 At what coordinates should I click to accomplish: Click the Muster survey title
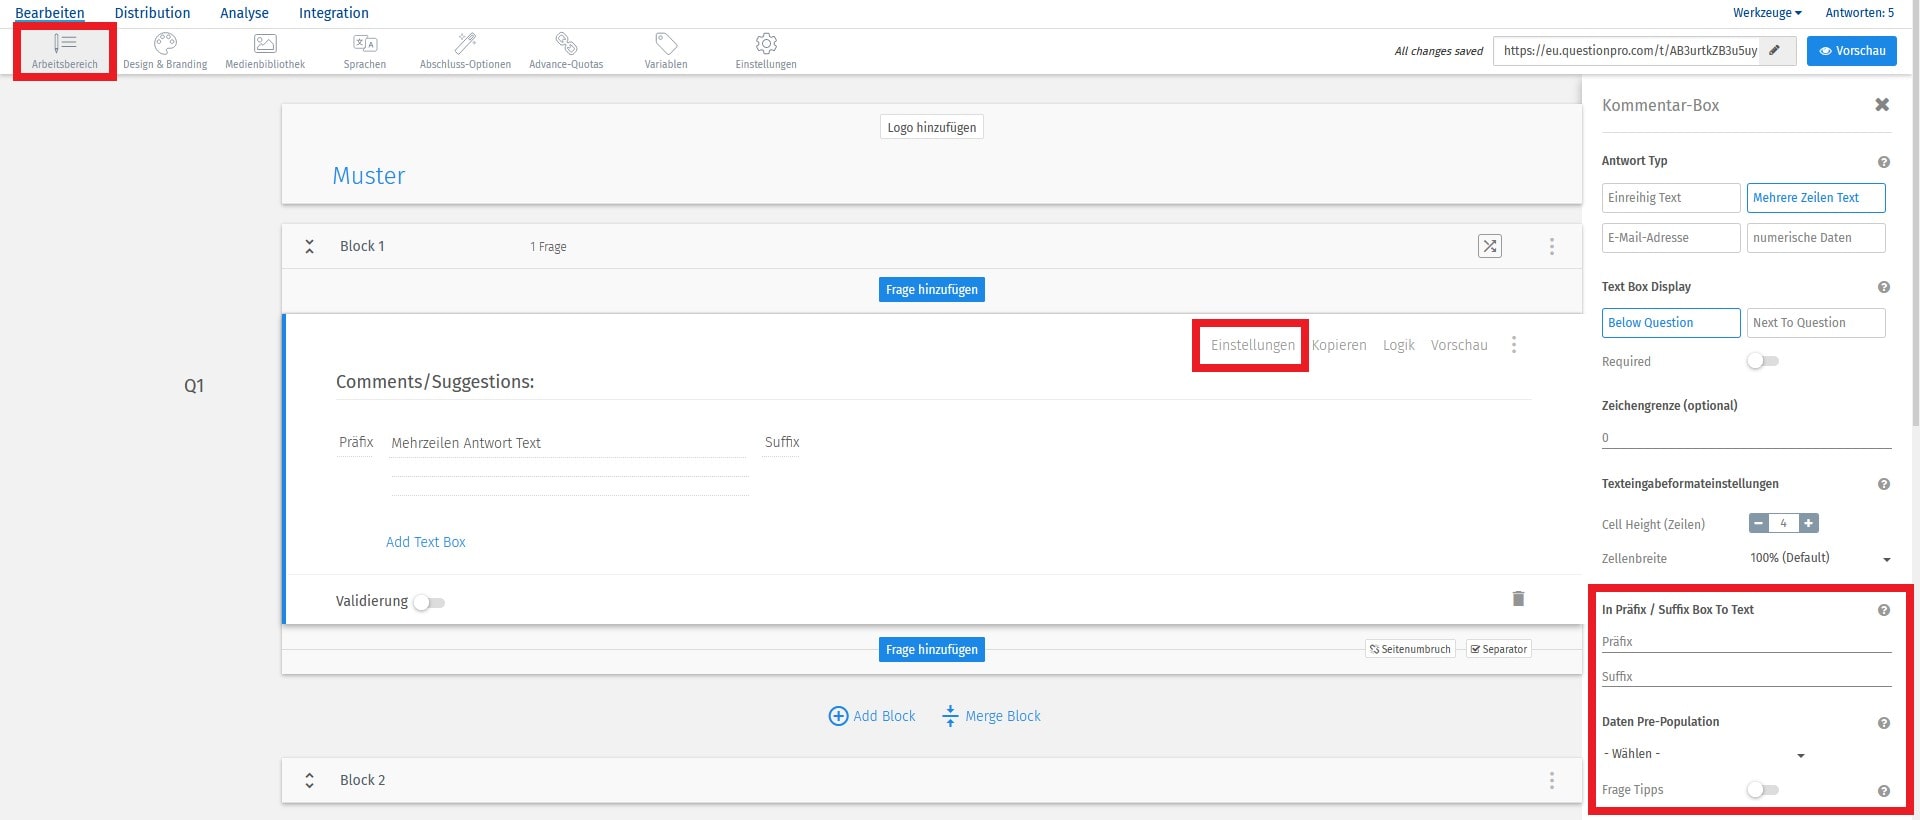click(369, 176)
